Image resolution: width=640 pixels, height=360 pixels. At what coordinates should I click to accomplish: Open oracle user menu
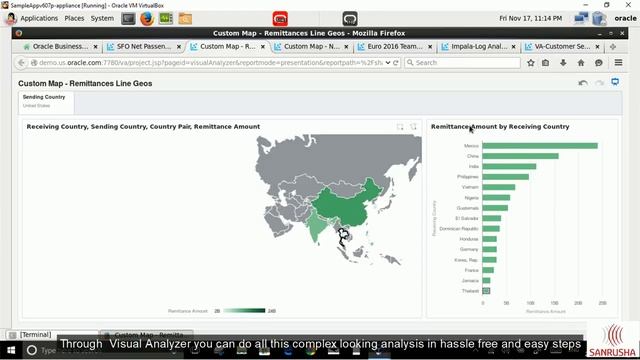pos(625,18)
